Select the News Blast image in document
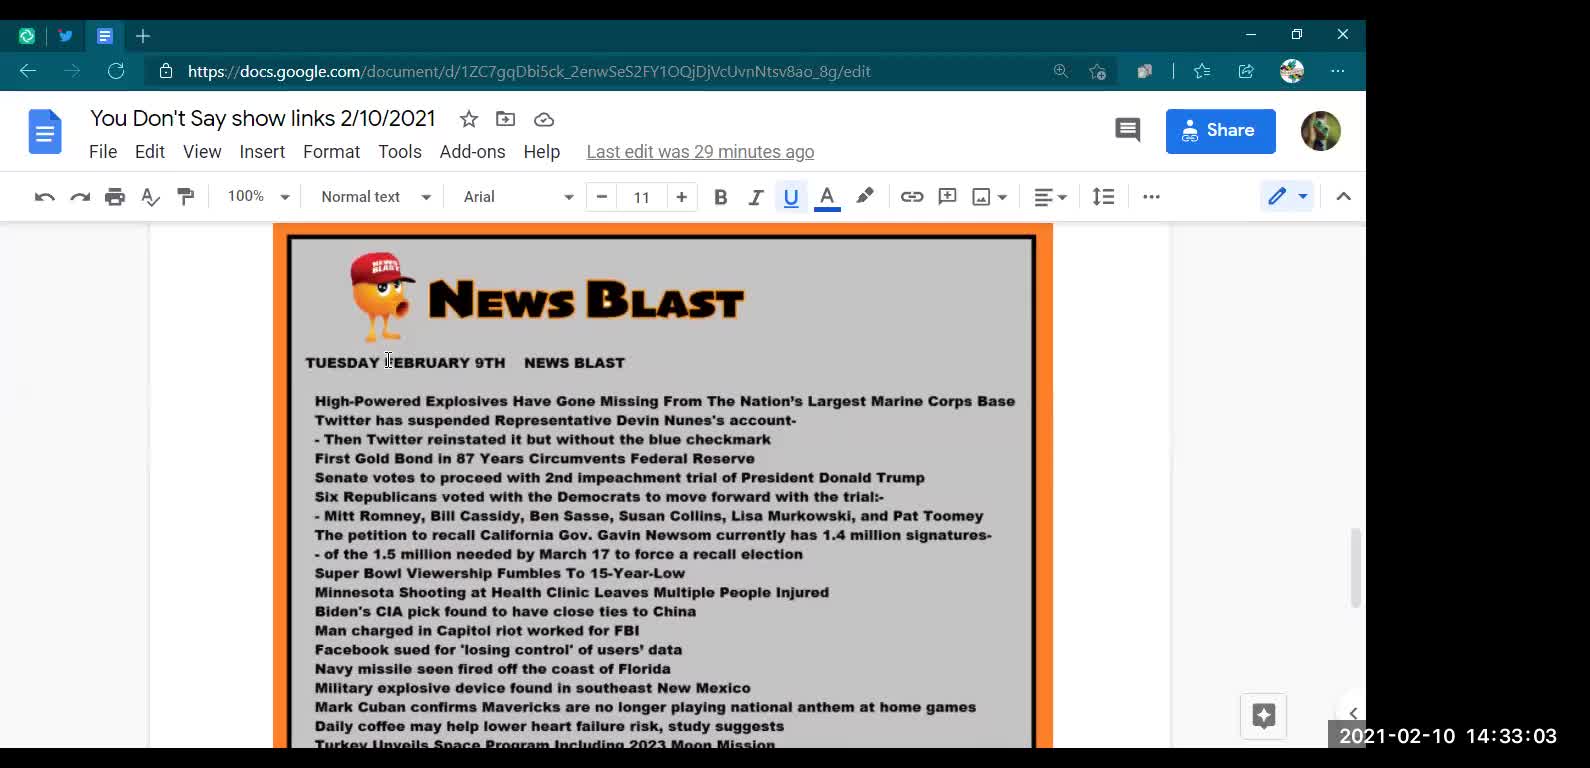This screenshot has width=1590, height=768. pyautogui.click(x=662, y=486)
